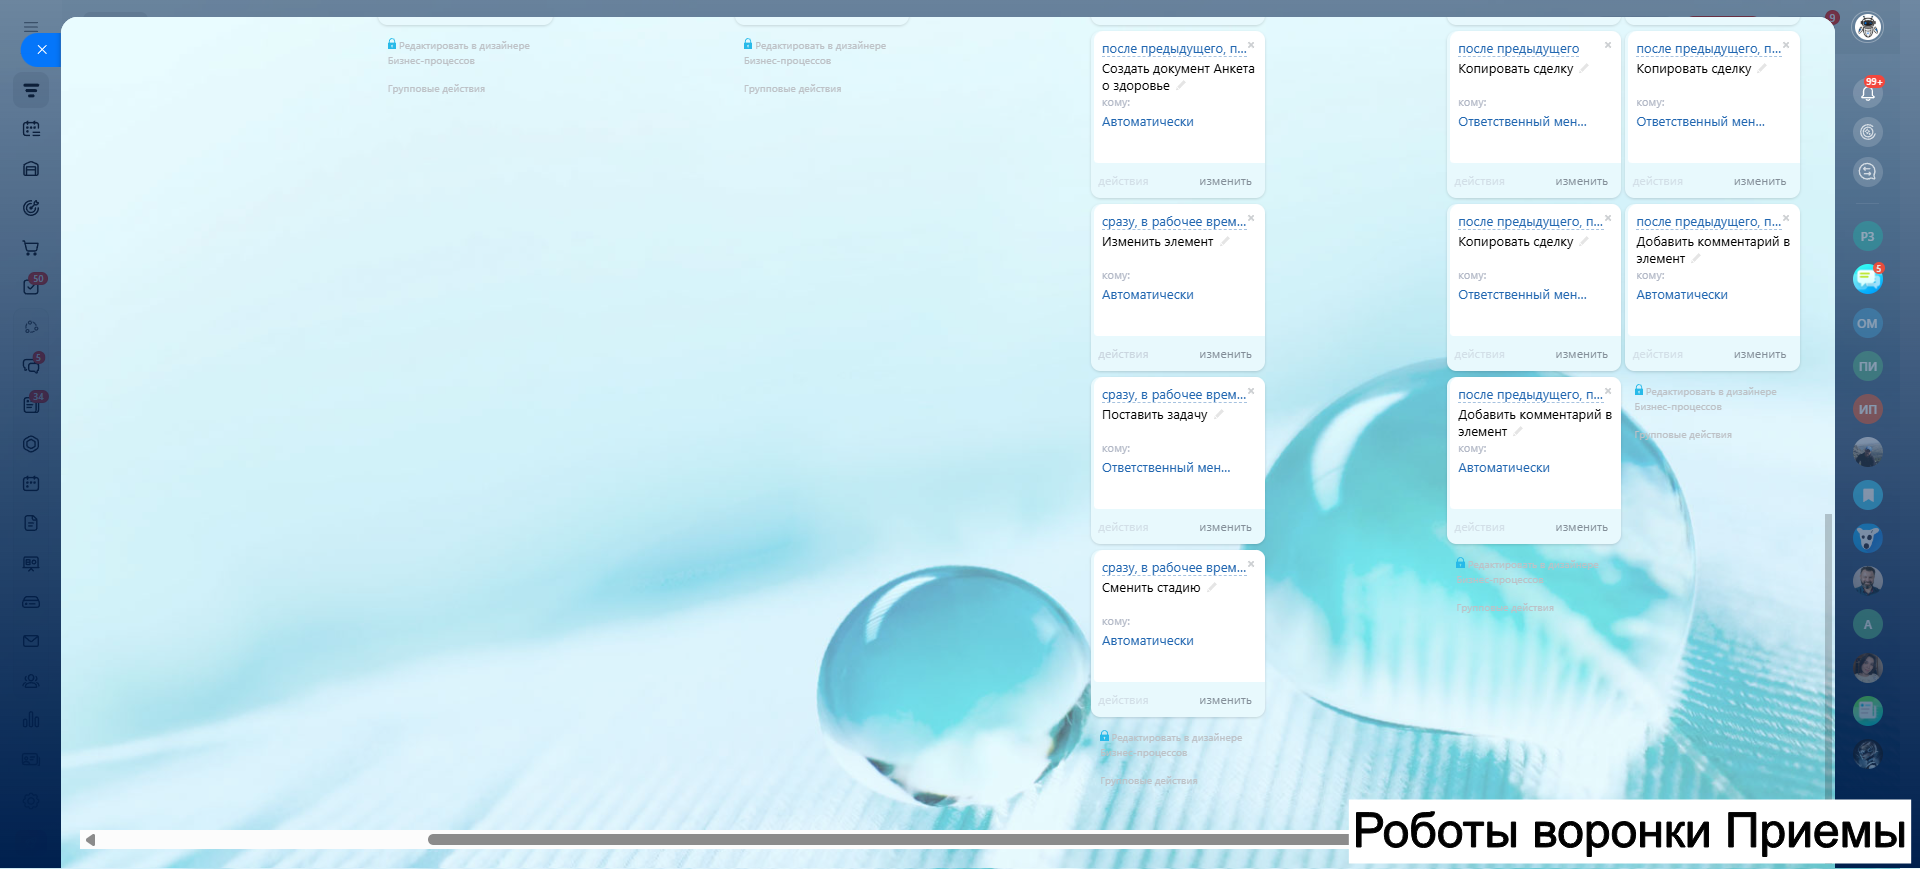Open the blue bookmark icon in right panel
This screenshot has width=1920, height=869.
click(x=1868, y=495)
